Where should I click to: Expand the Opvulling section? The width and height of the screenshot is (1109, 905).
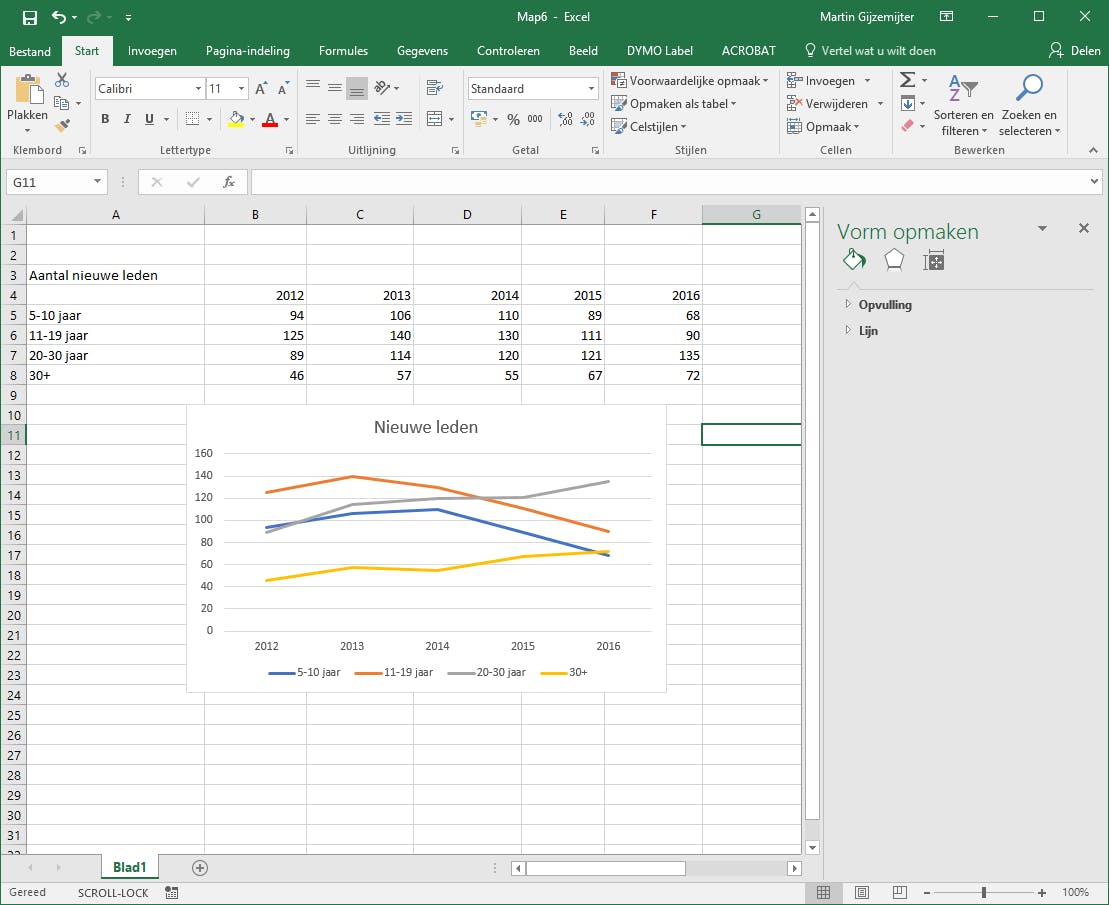[x=884, y=305]
